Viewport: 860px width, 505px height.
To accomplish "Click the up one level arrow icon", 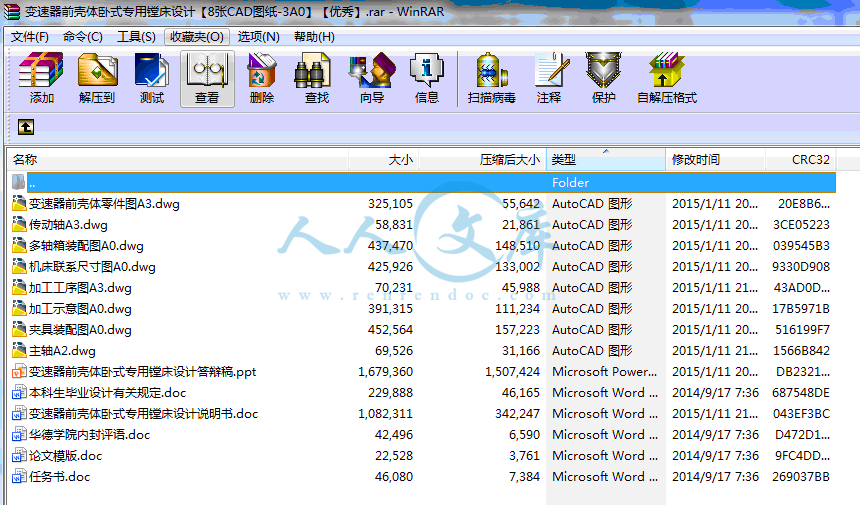I will [26, 127].
